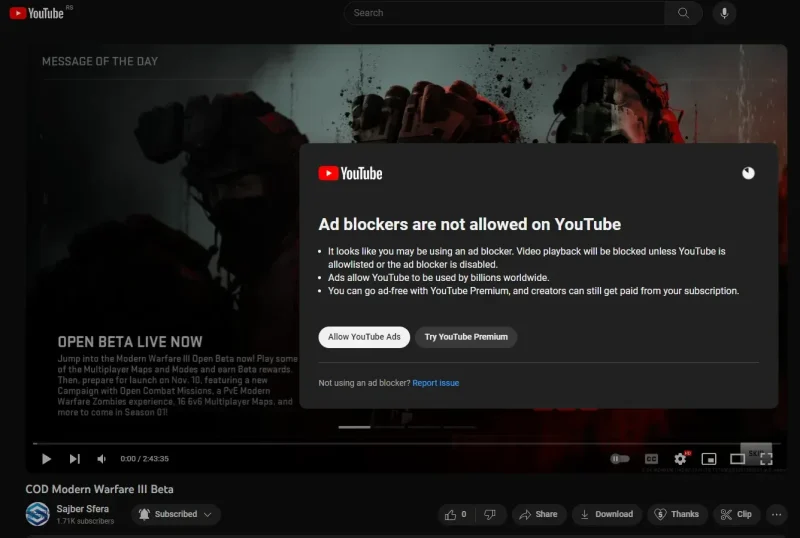Download the video
Image resolution: width=800 pixels, height=538 pixels.
pos(607,515)
